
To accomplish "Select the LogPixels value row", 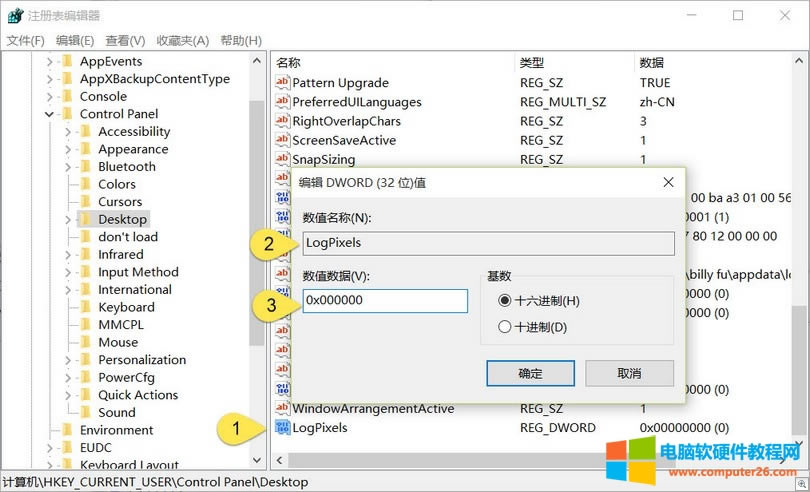I will (532, 427).
